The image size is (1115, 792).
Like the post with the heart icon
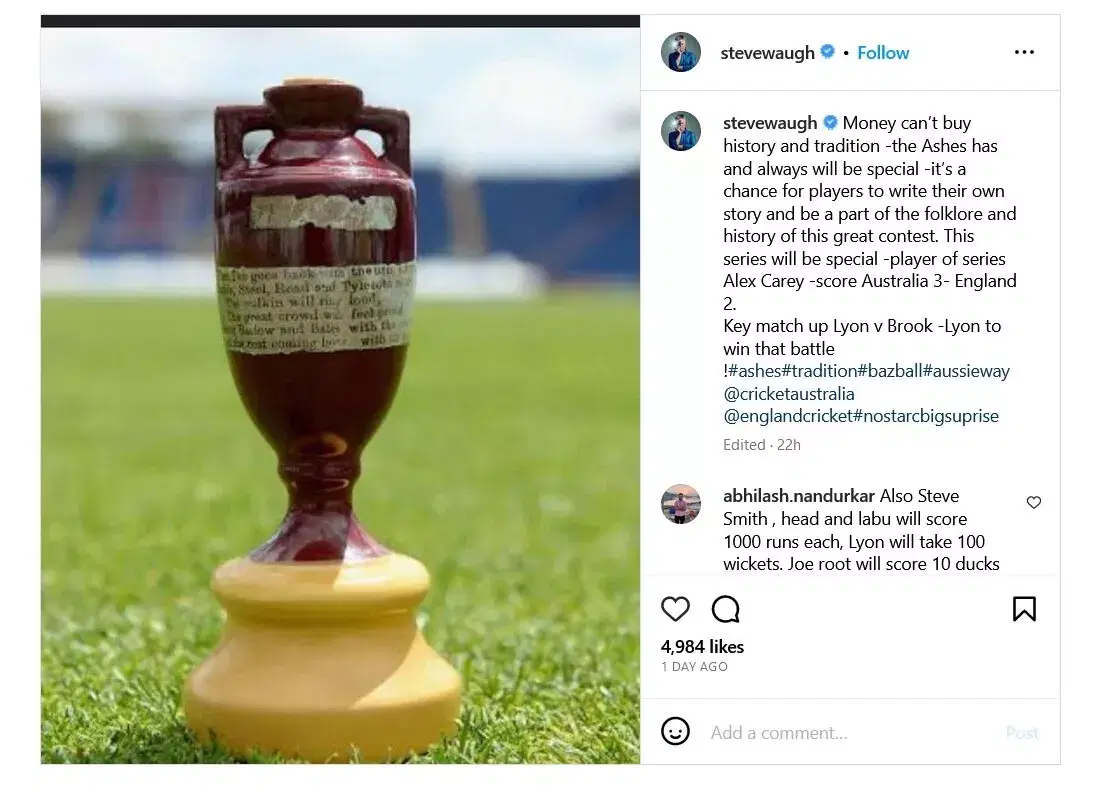pos(675,609)
